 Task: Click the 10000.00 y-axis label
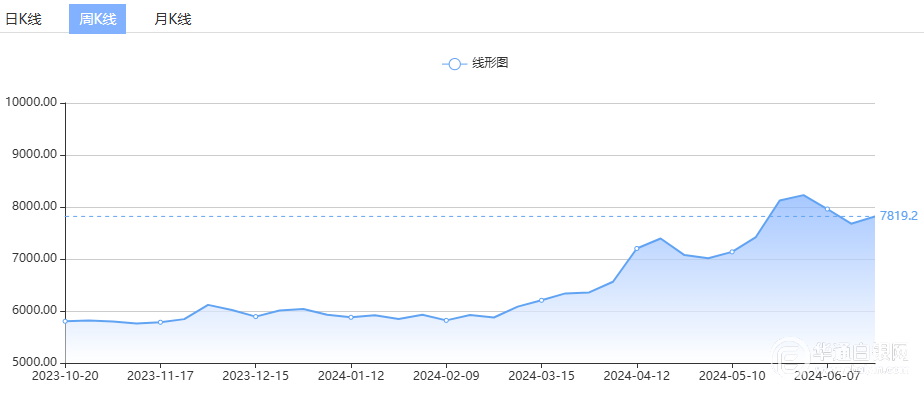[x=31, y=102]
